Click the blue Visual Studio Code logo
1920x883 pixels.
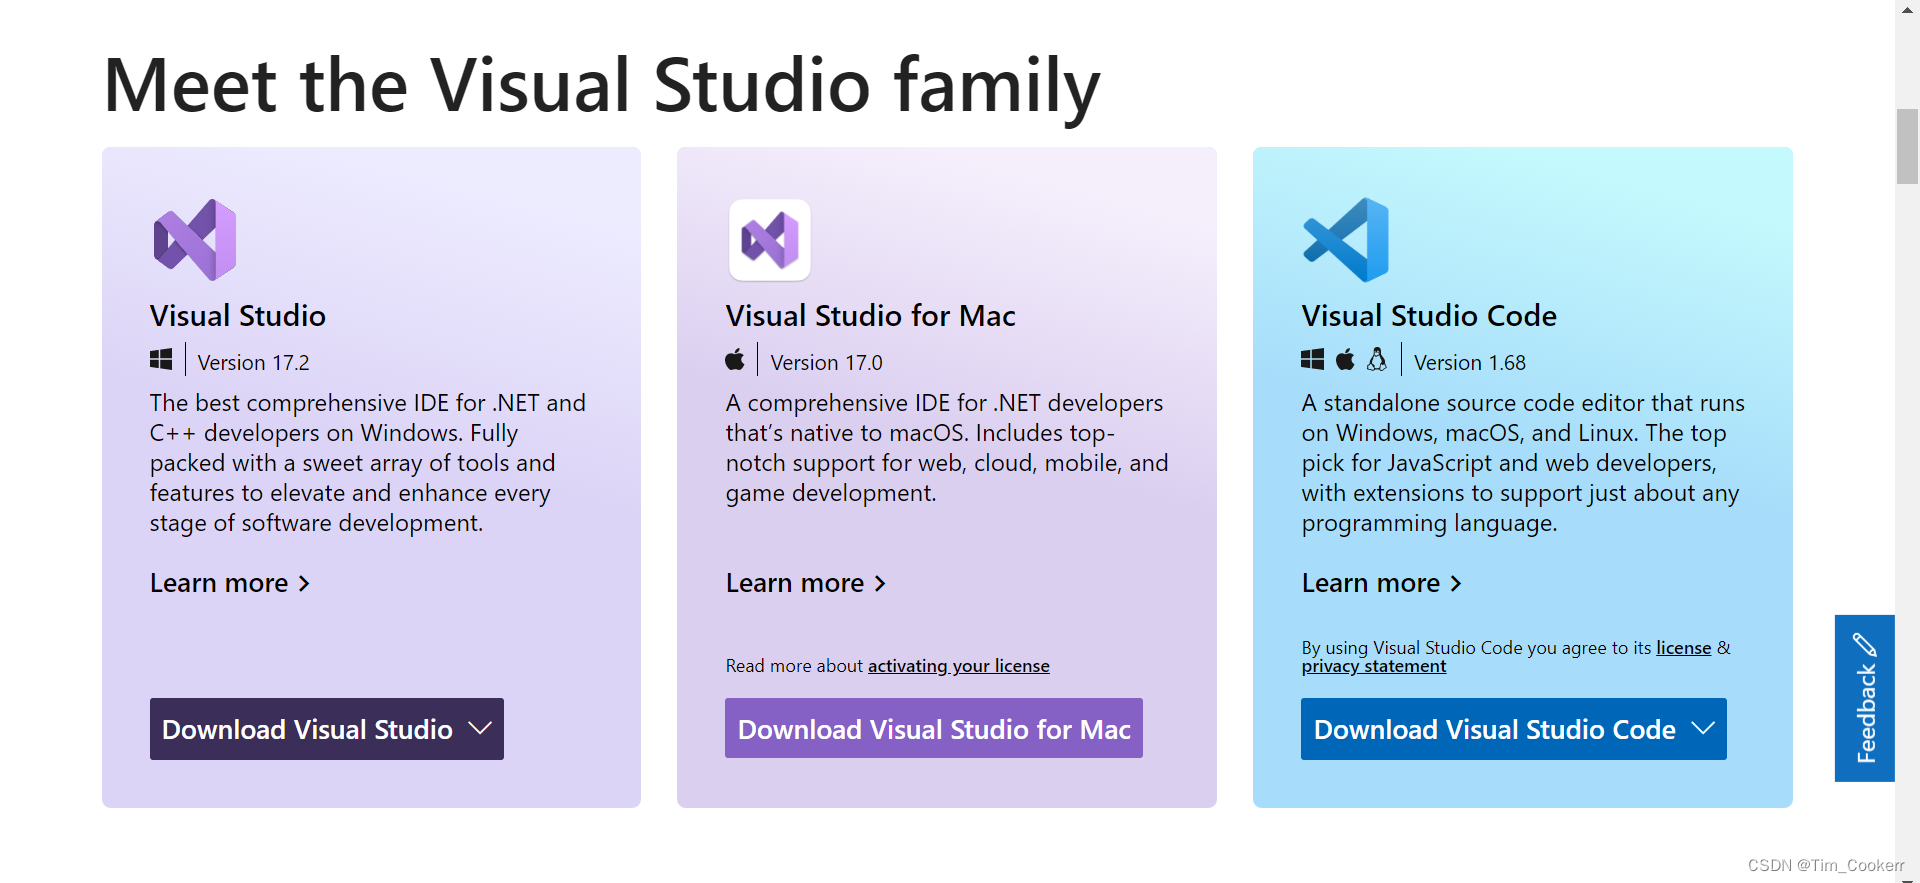click(x=1346, y=240)
